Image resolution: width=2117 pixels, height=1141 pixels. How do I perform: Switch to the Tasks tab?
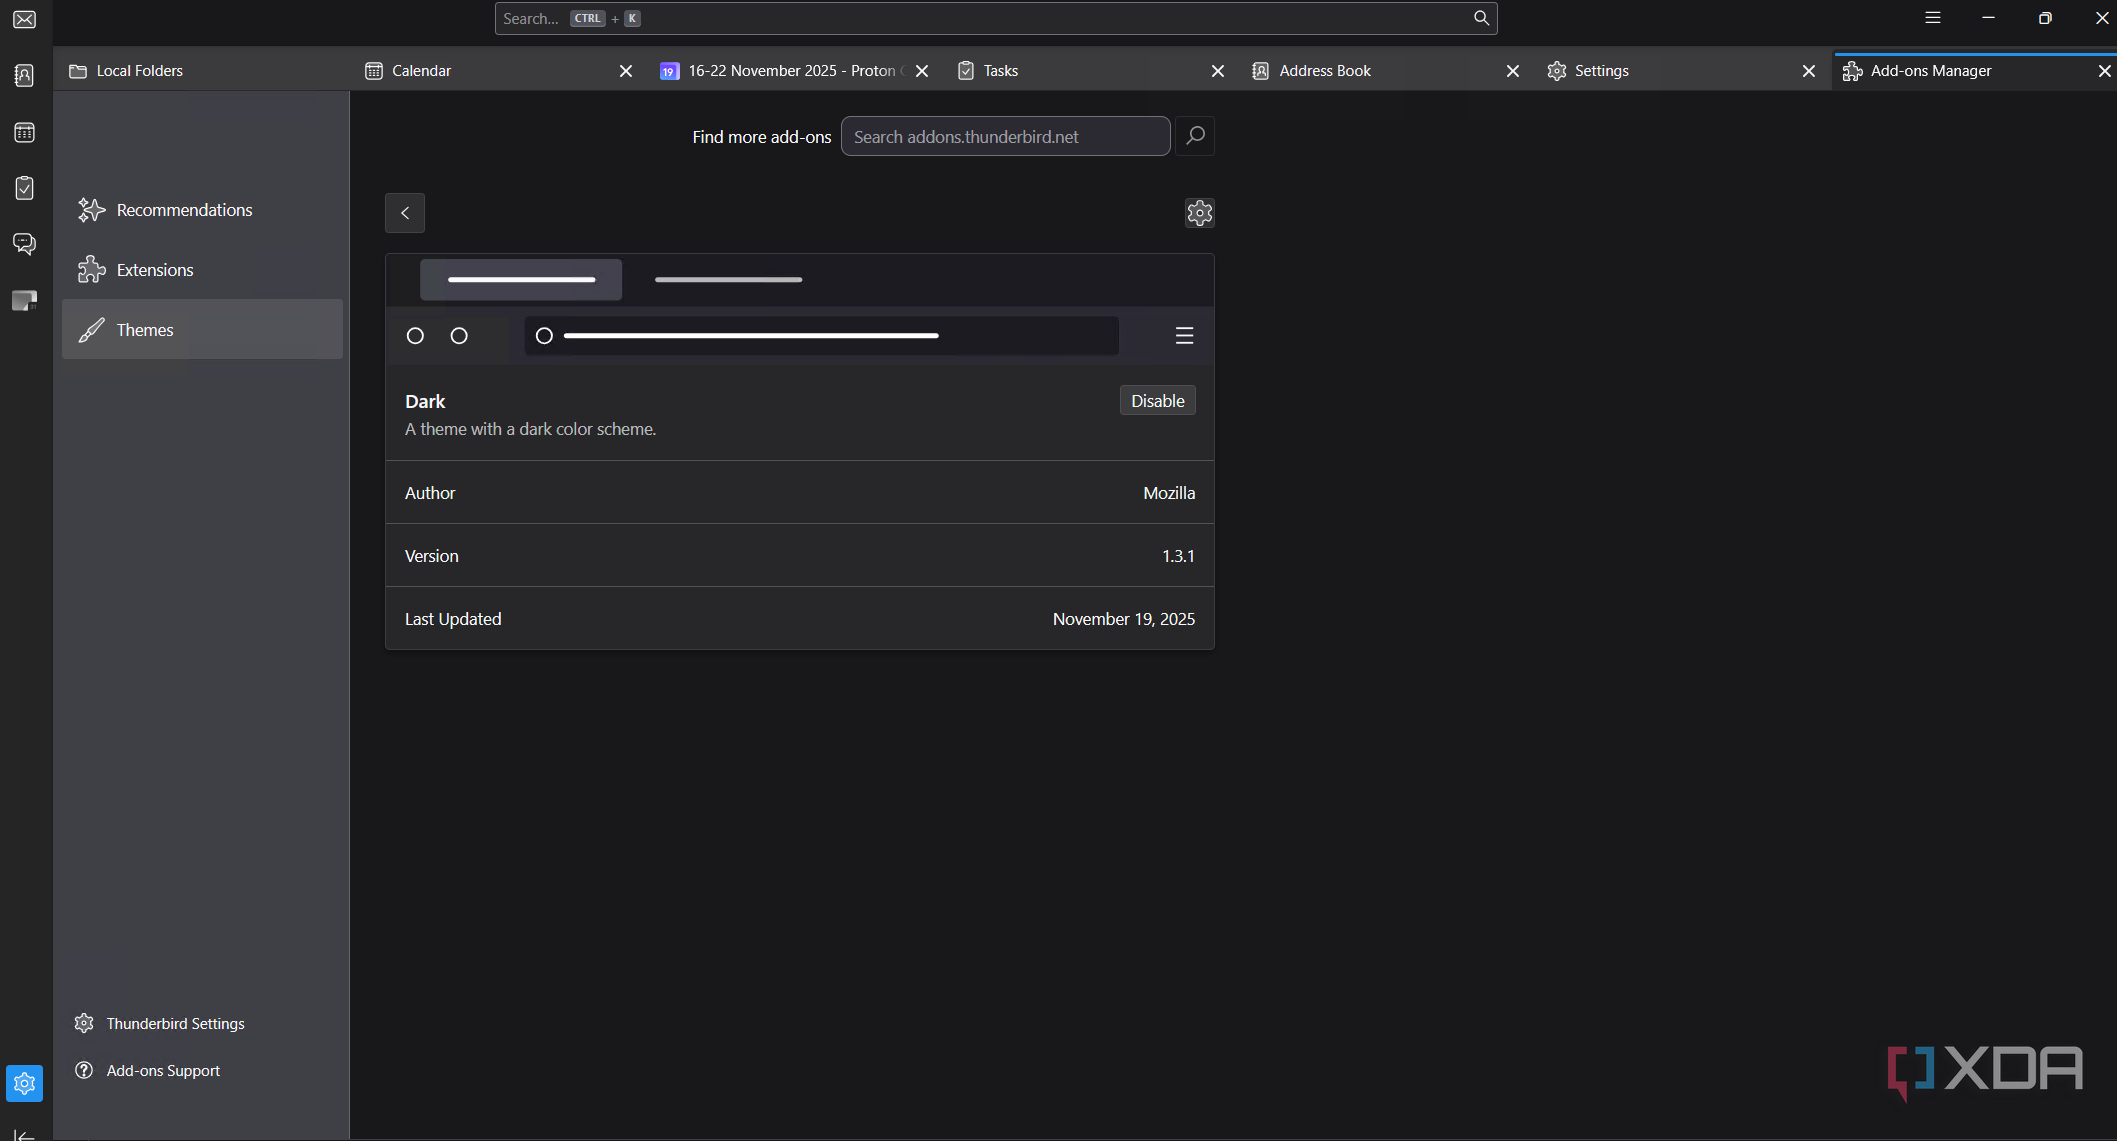1000,71
